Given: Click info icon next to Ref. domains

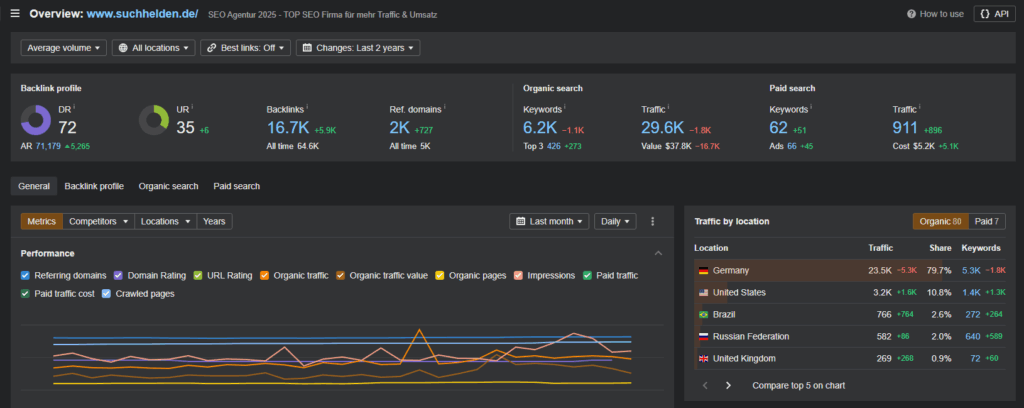Looking at the screenshot, I should (443, 107).
